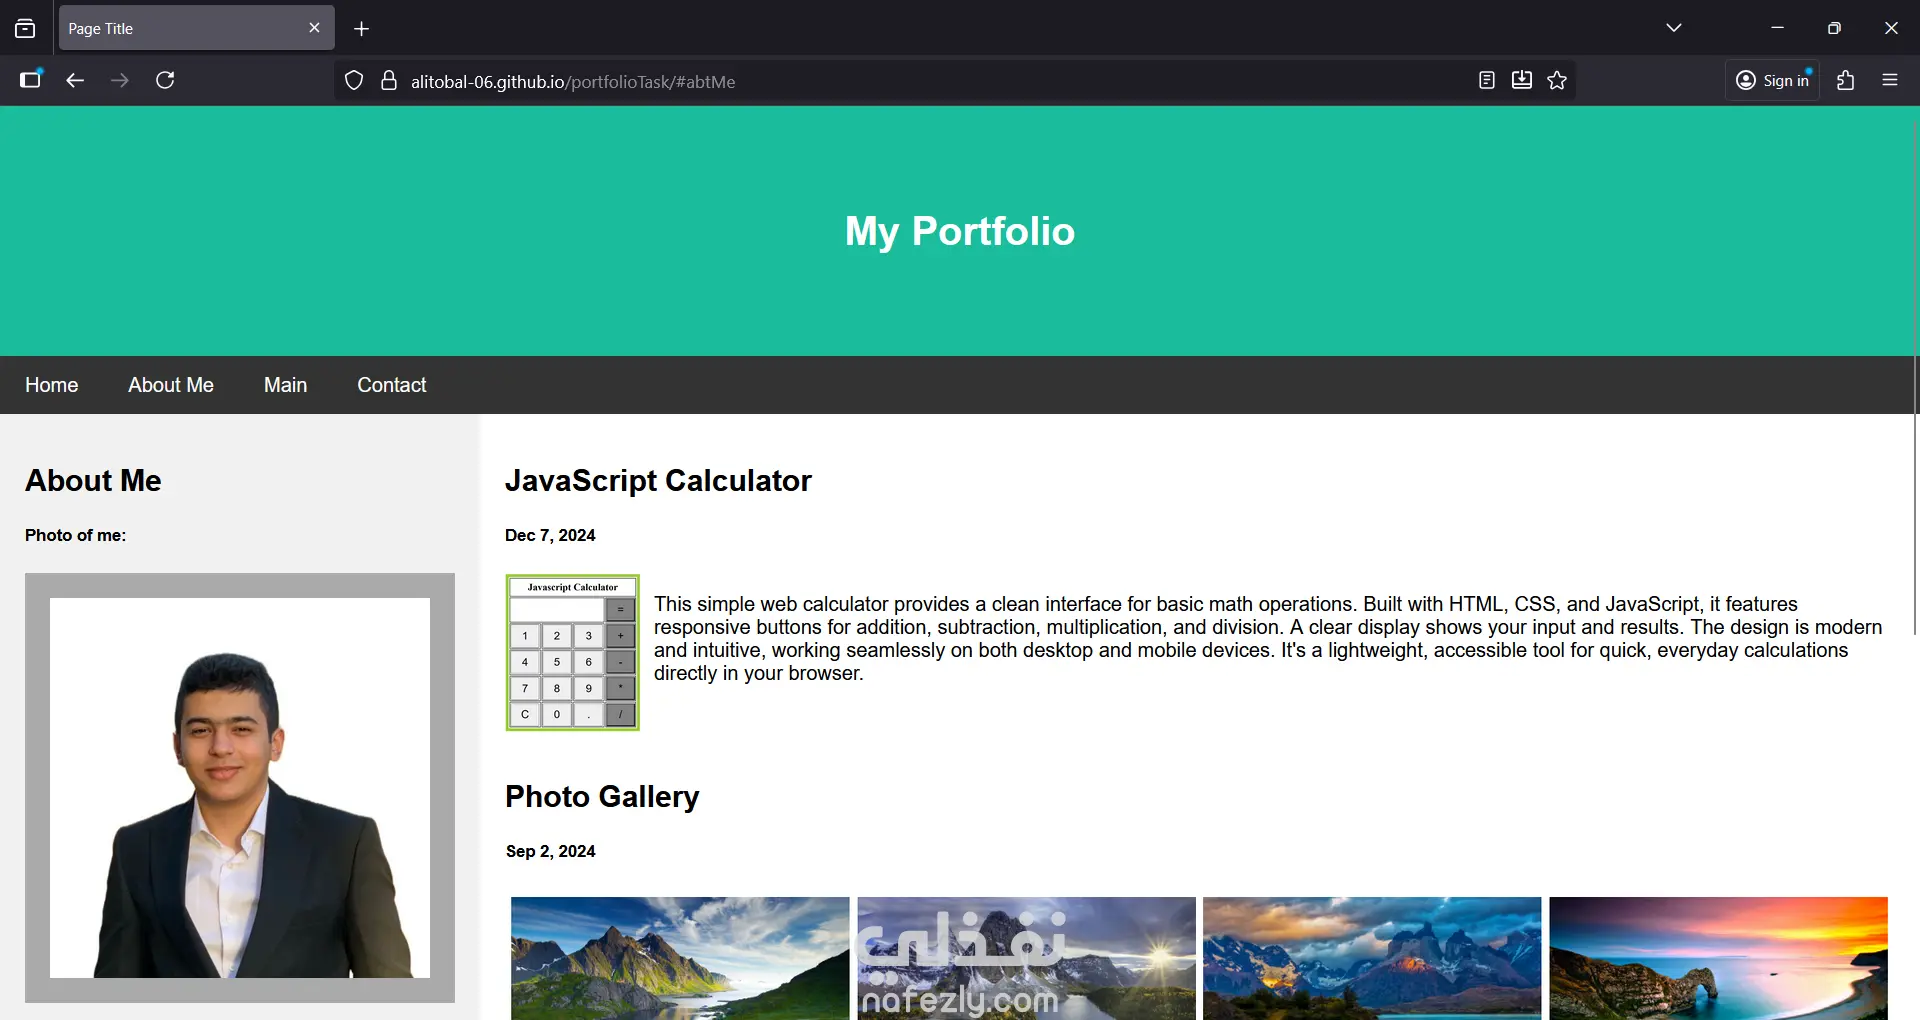This screenshot has width=1920, height=1020.
Task: Click the Firefox View icon
Action: pyautogui.click(x=25, y=29)
